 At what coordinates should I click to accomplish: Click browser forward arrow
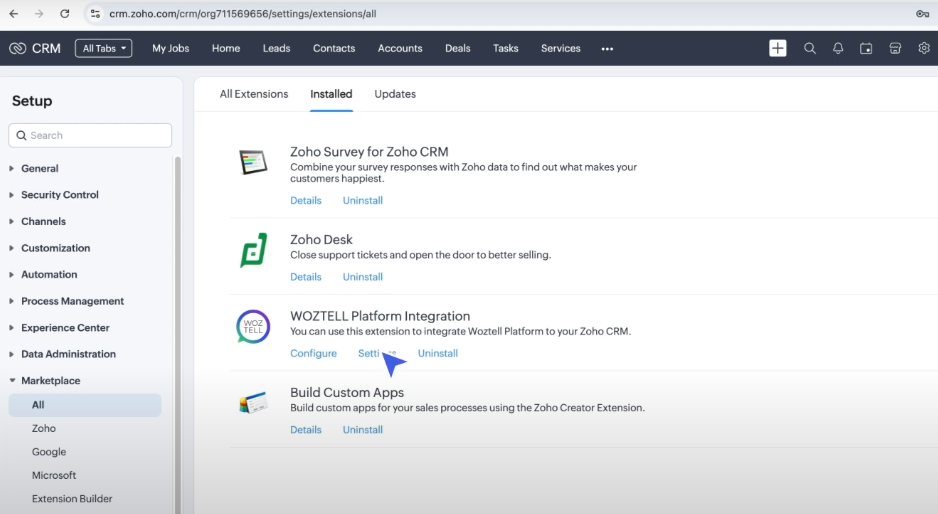[39, 14]
